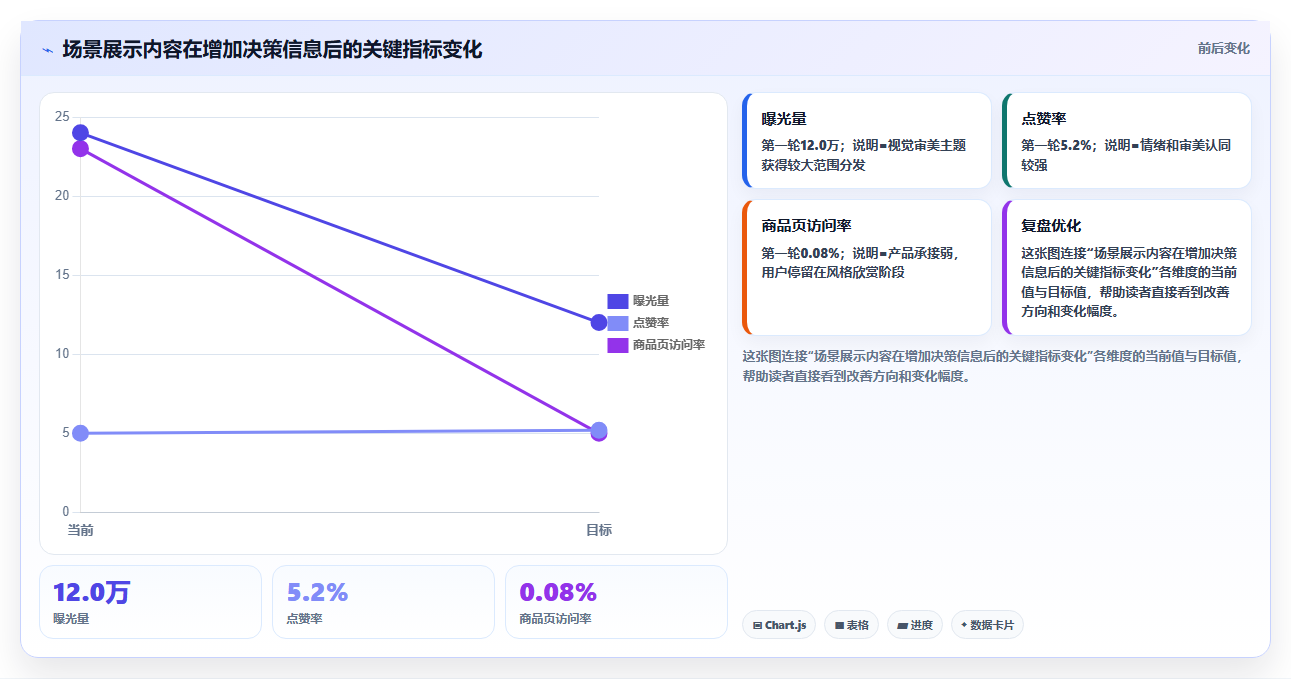Click the 商品页访问率 info card title
Screen dimensions: 1291x679
(806, 226)
